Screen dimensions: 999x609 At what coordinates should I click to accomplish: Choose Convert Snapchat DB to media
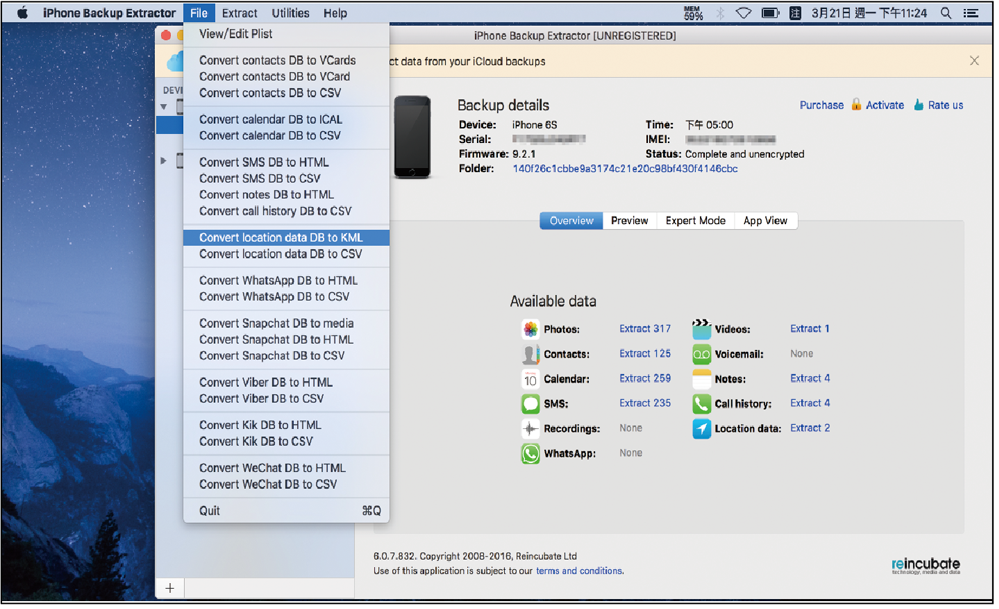click(286, 323)
